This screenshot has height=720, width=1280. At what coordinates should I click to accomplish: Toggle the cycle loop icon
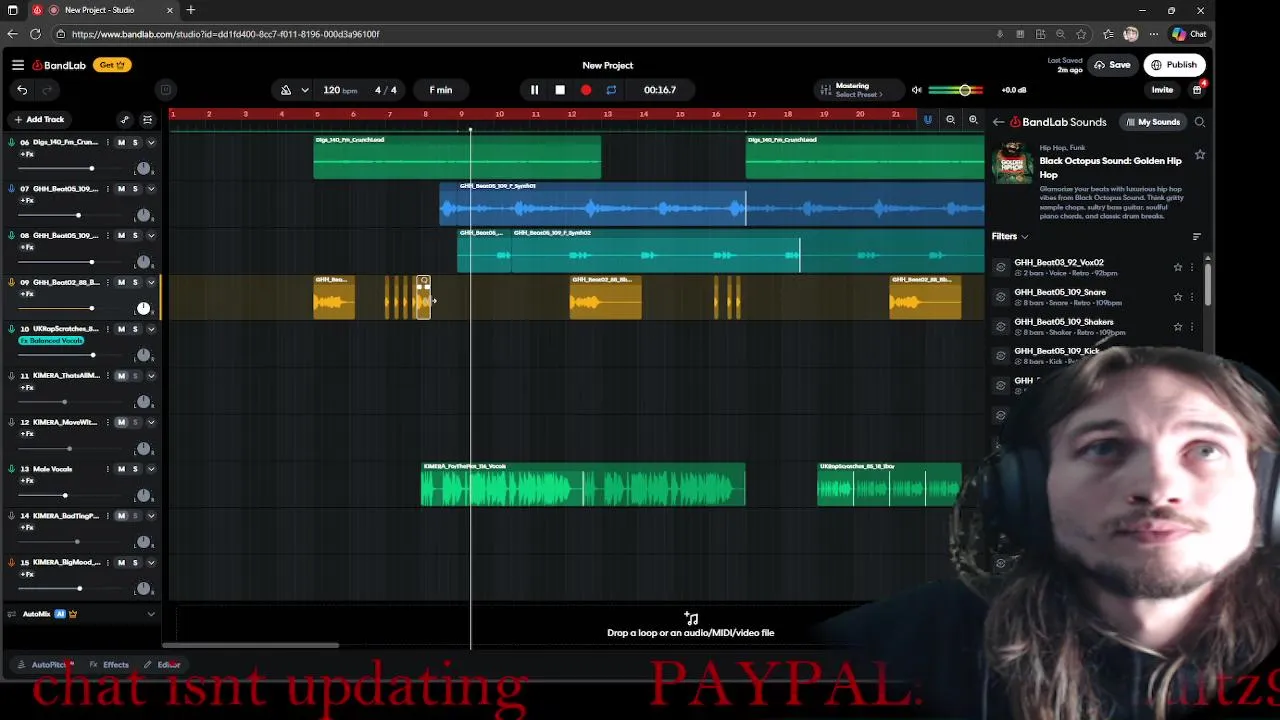tap(611, 90)
